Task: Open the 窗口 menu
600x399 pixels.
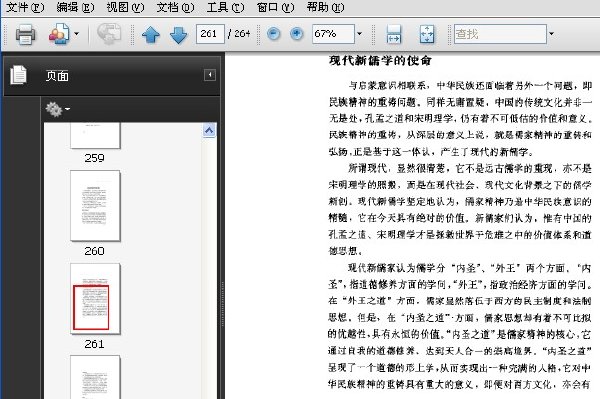Action: [275, 7]
